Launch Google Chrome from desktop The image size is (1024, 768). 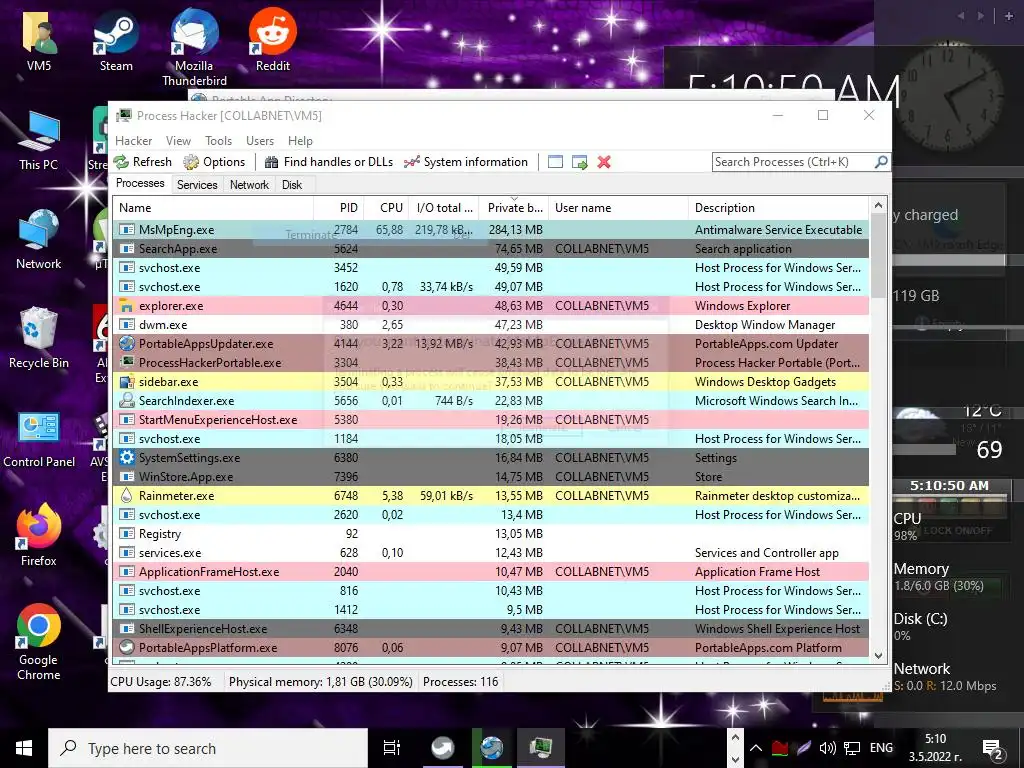[39, 643]
